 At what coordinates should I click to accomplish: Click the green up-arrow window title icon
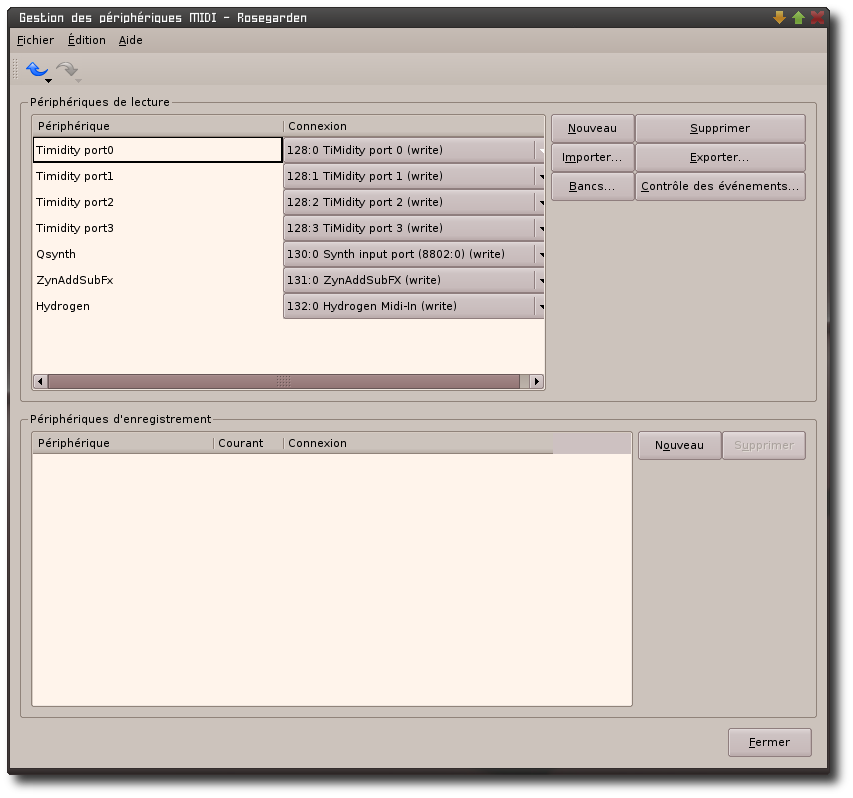pos(798,17)
